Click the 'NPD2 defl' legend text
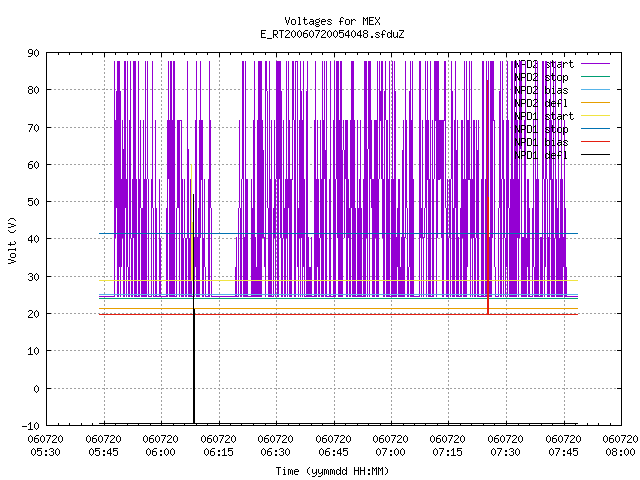Screen dimensions: 640x480 point(541,103)
